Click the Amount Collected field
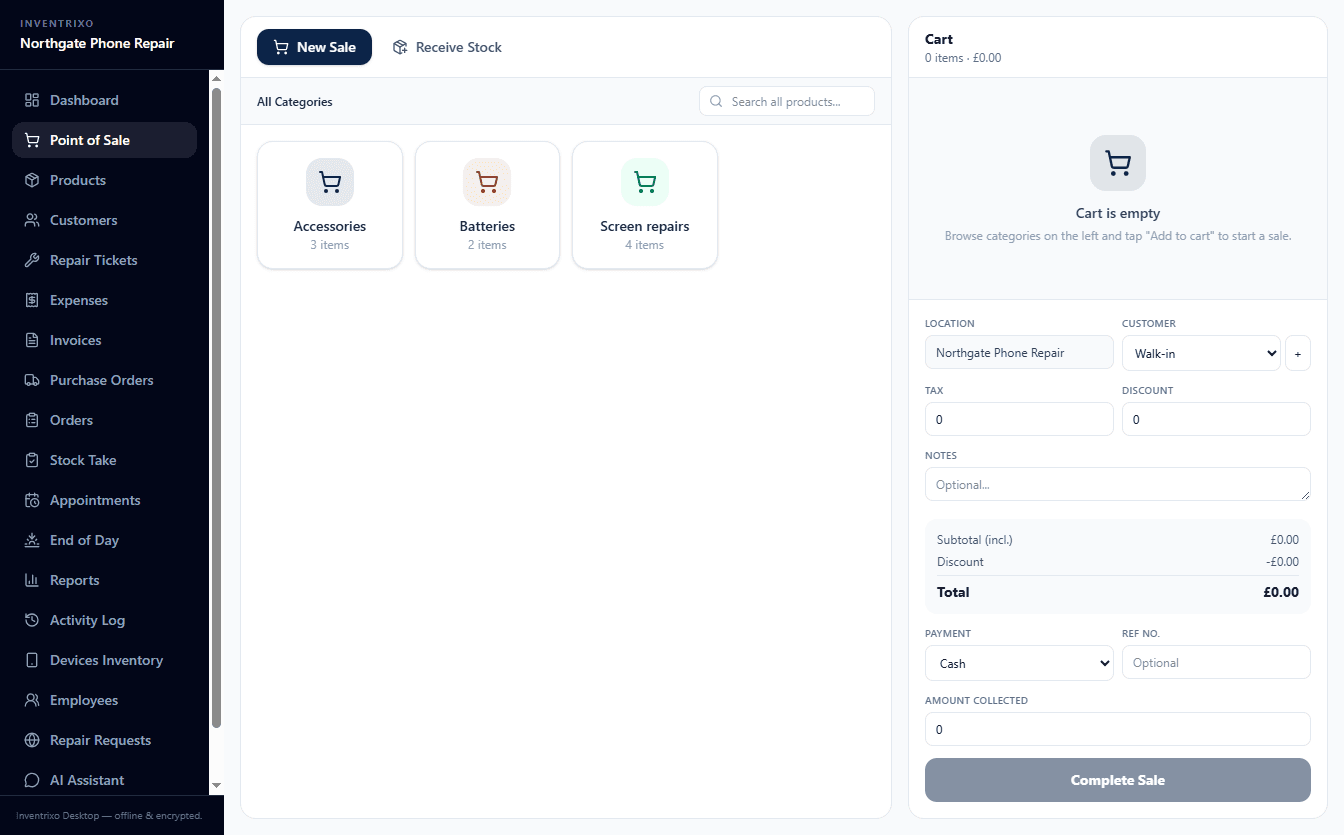The height and width of the screenshot is (835, 1344). [1118, 729]
